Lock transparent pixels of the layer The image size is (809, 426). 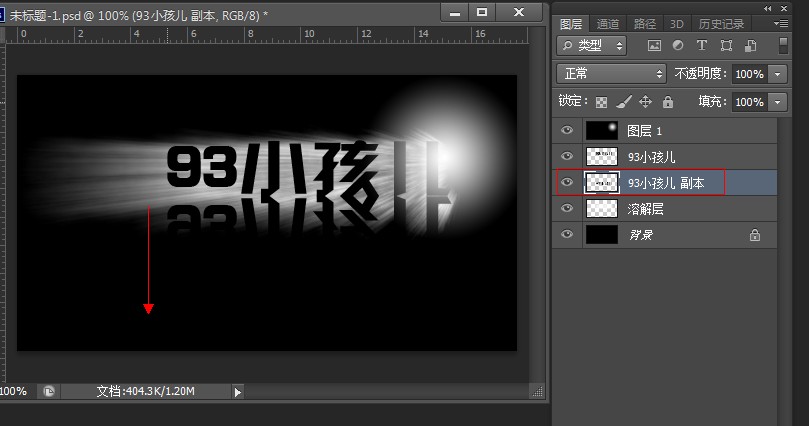601,102
